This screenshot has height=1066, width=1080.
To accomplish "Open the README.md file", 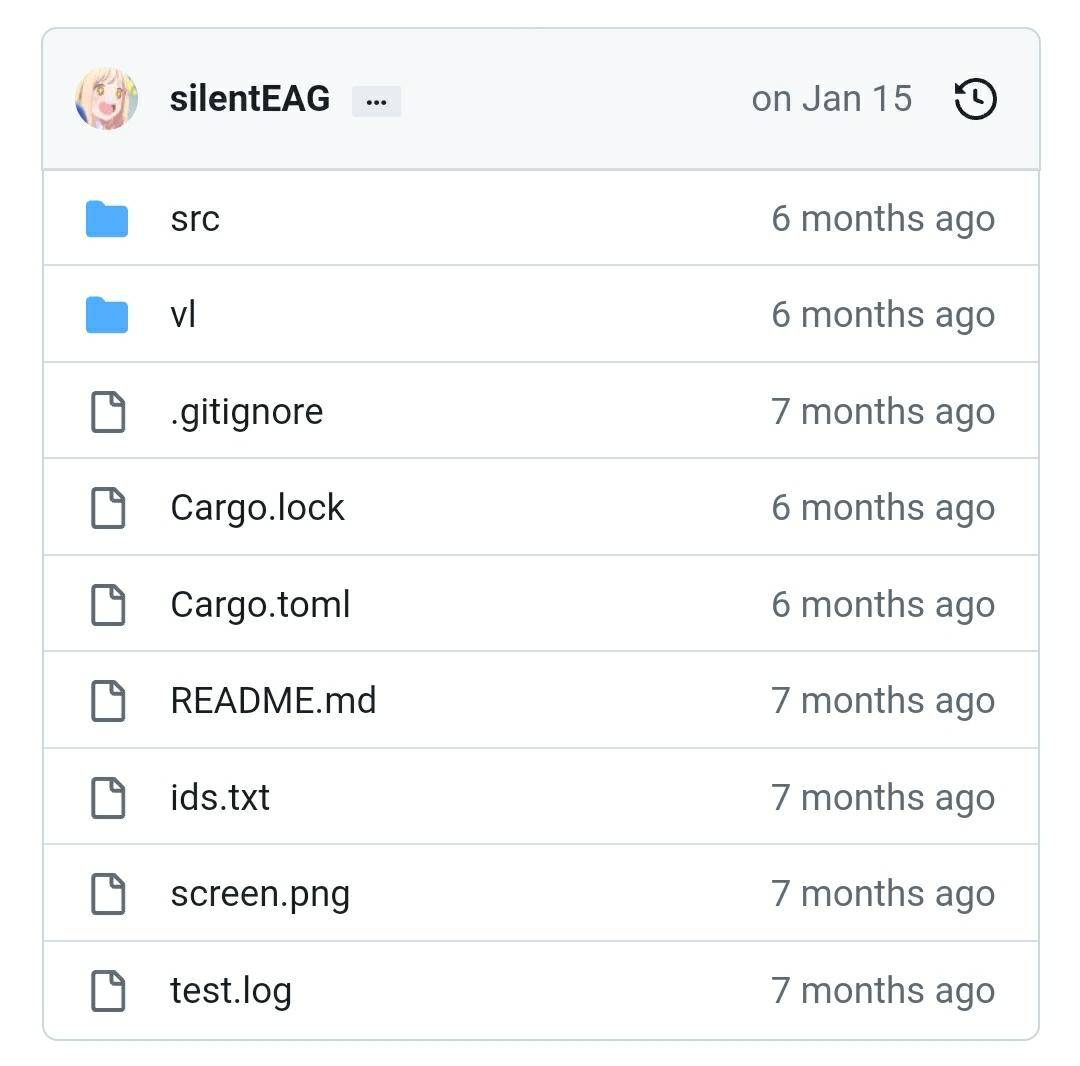I will click(x=273, y=701).
